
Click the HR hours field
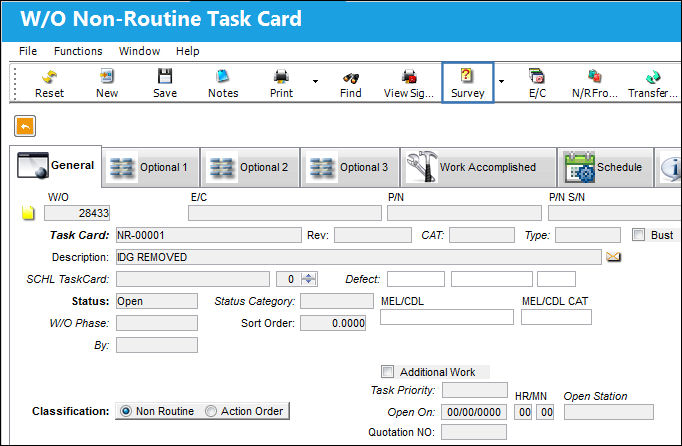[525, 412]
